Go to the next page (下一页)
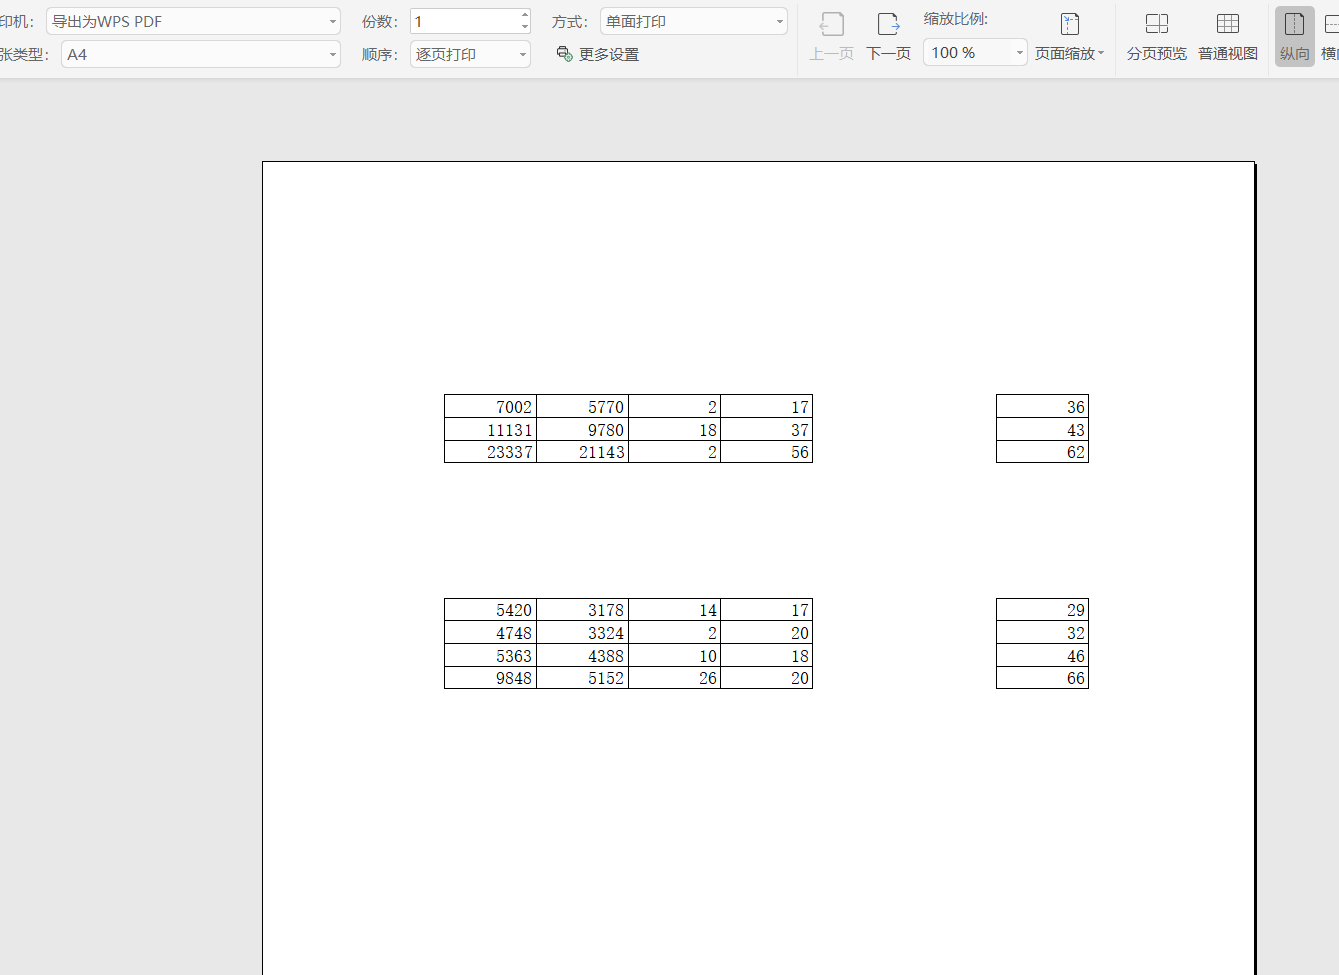 point(888,36)
